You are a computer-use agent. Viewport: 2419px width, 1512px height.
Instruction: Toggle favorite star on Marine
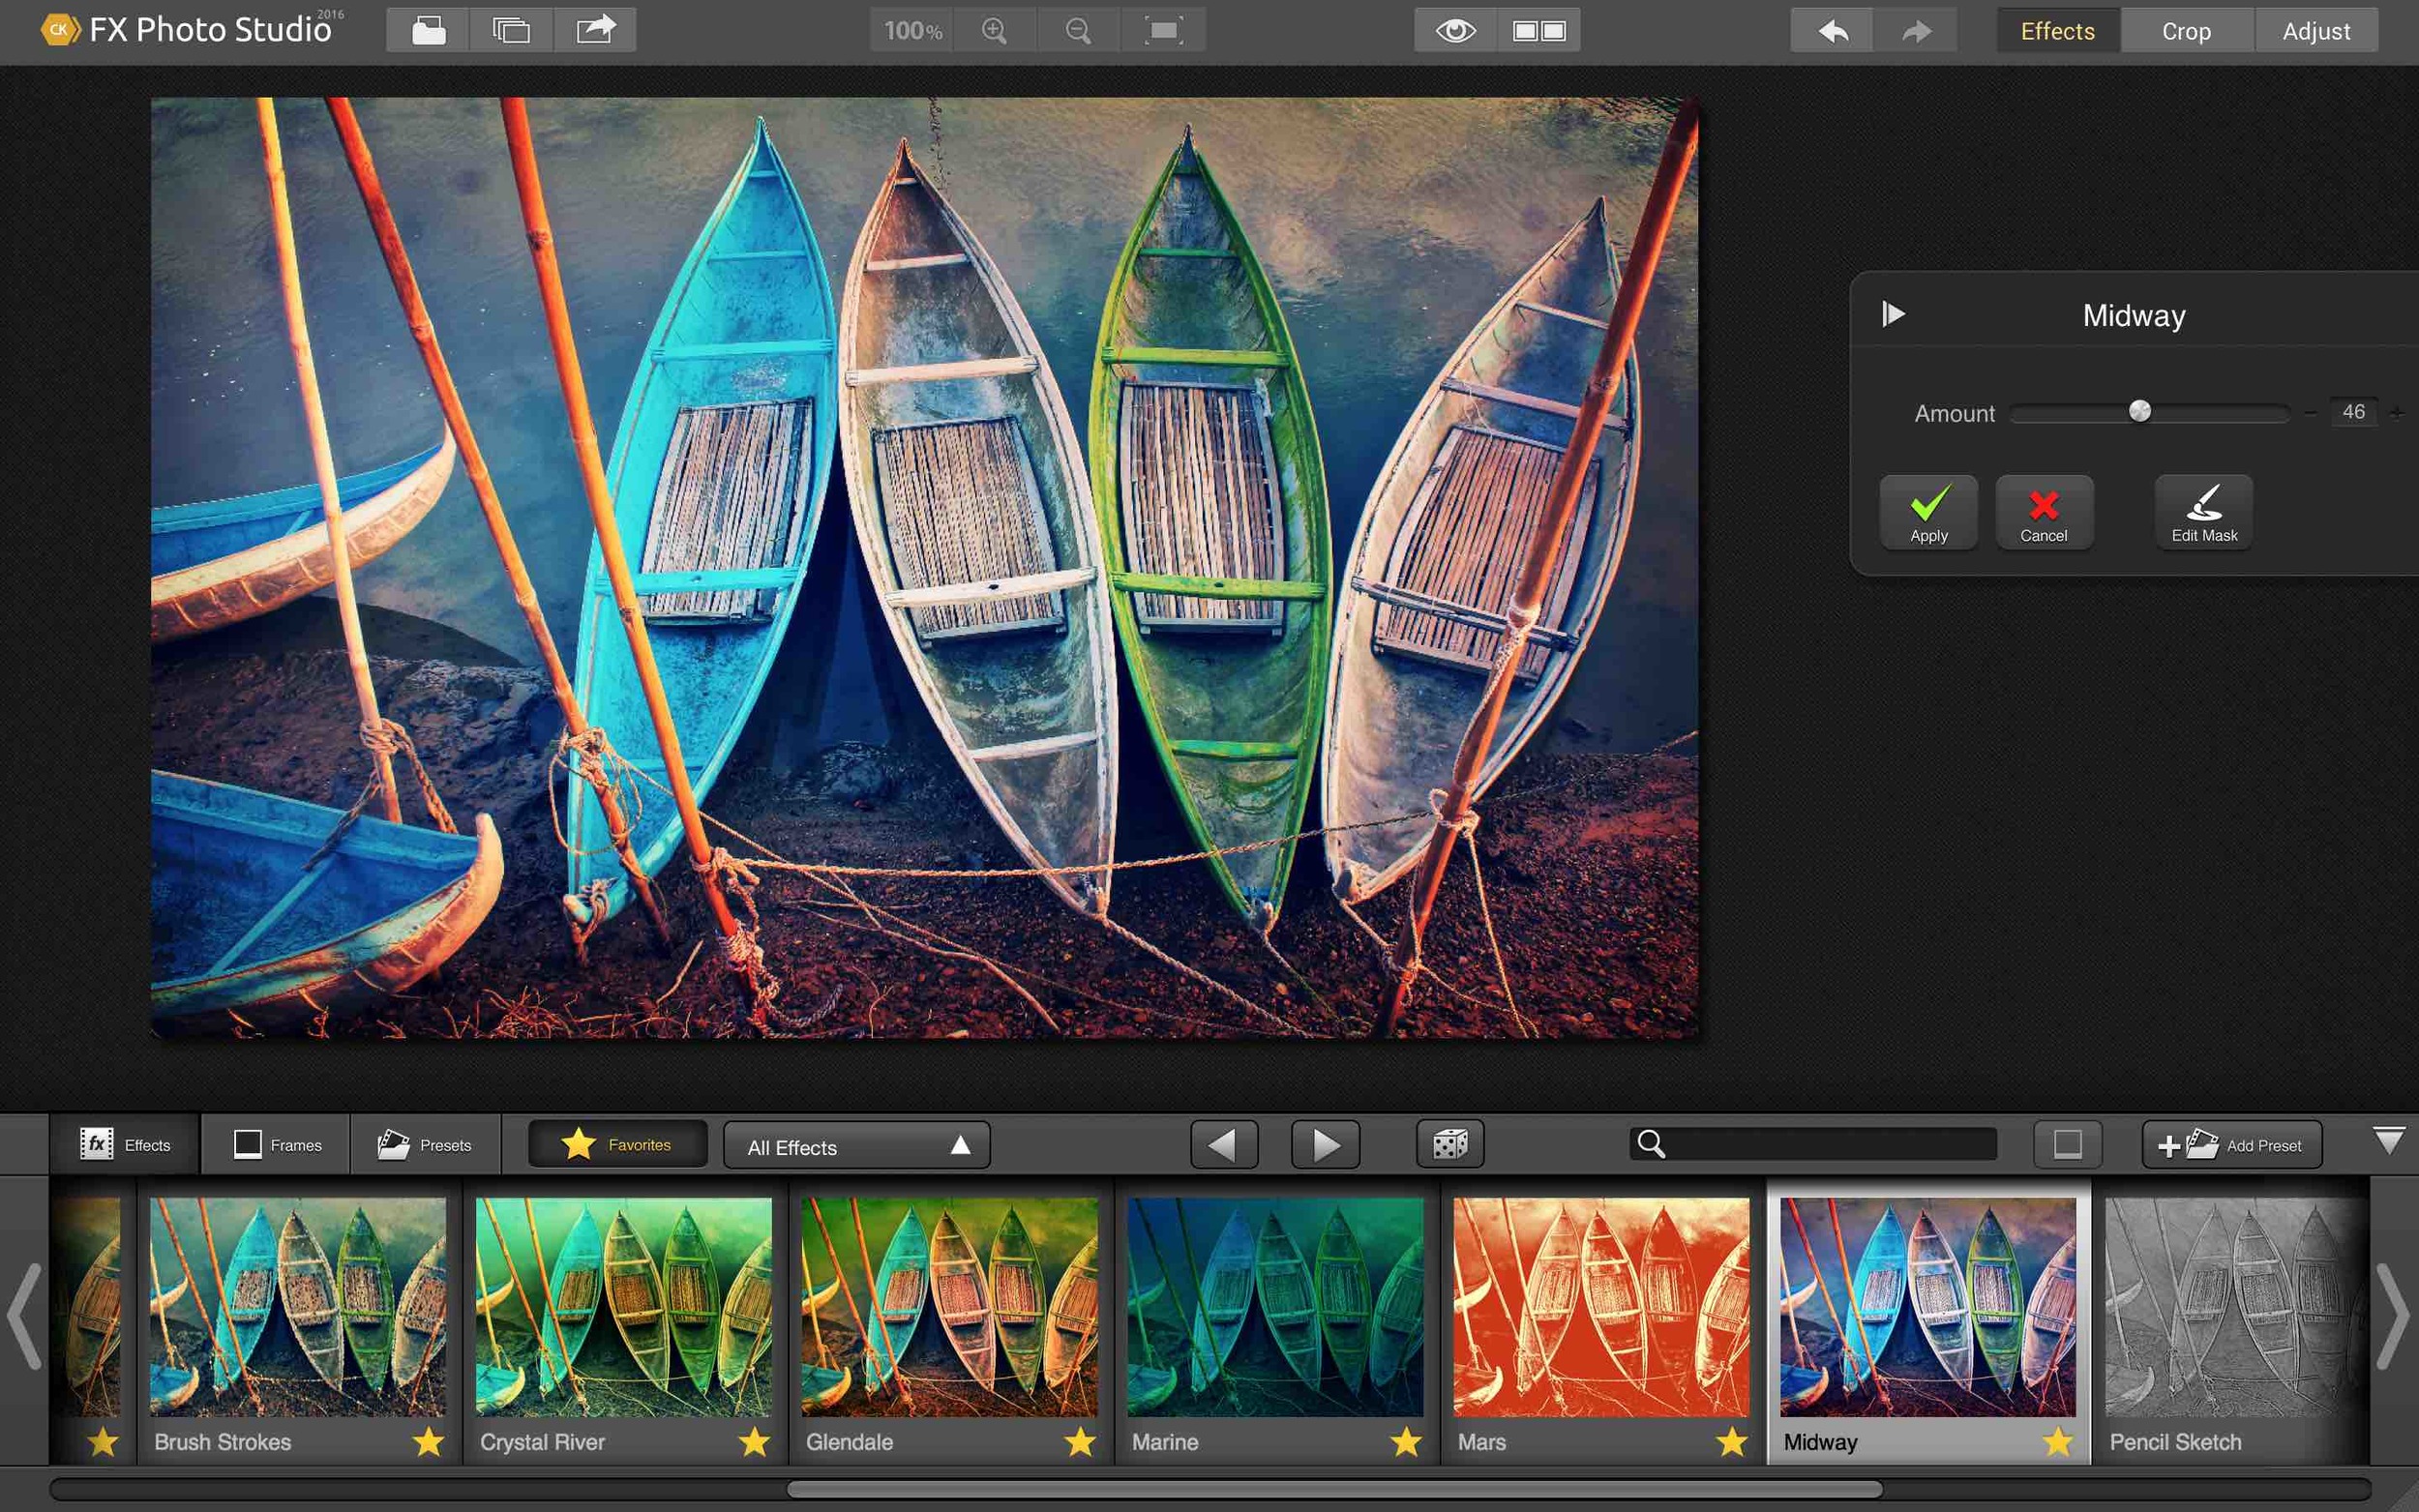[x=1406, y=1441]
